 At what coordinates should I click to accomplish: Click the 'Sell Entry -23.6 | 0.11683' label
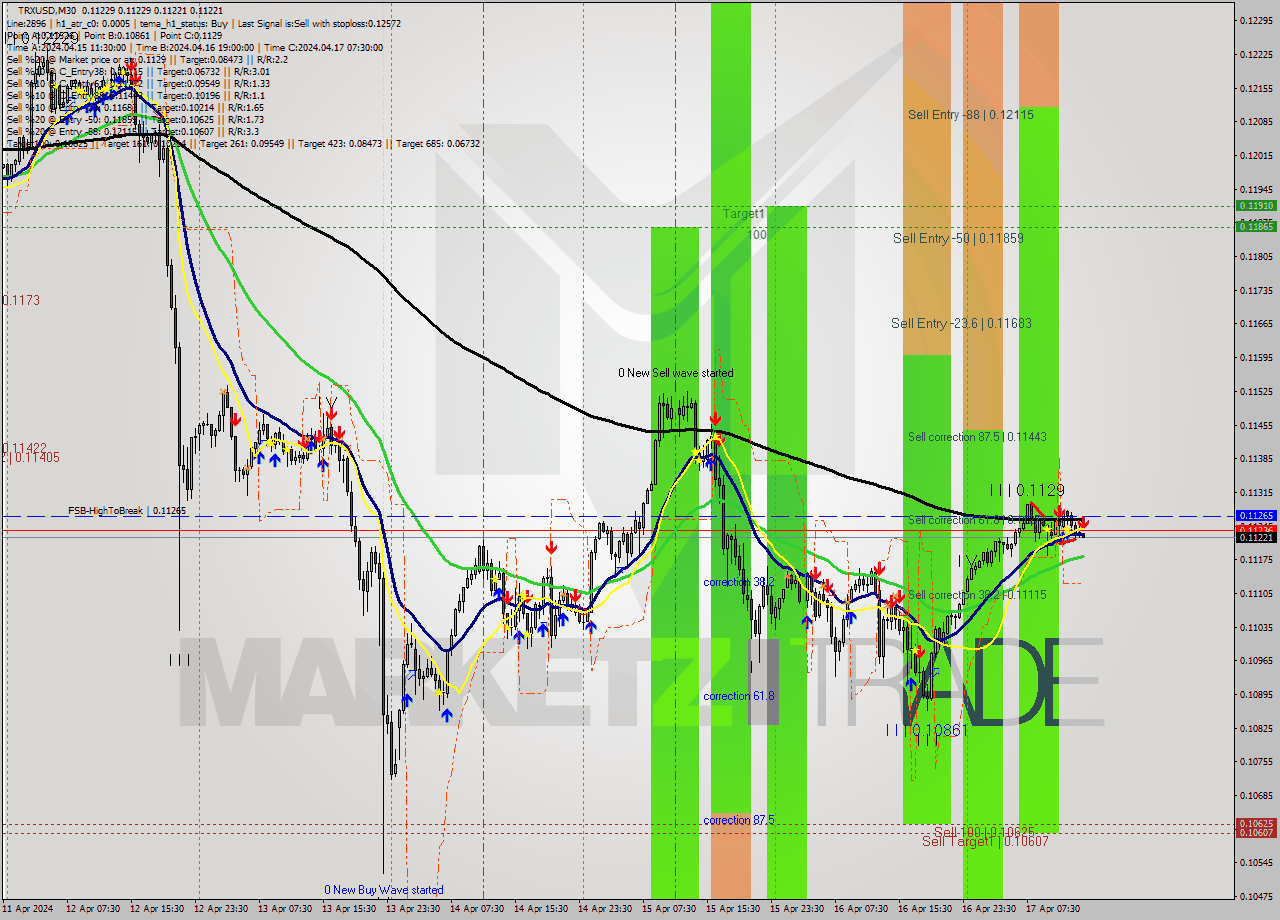tap(961, 323)
